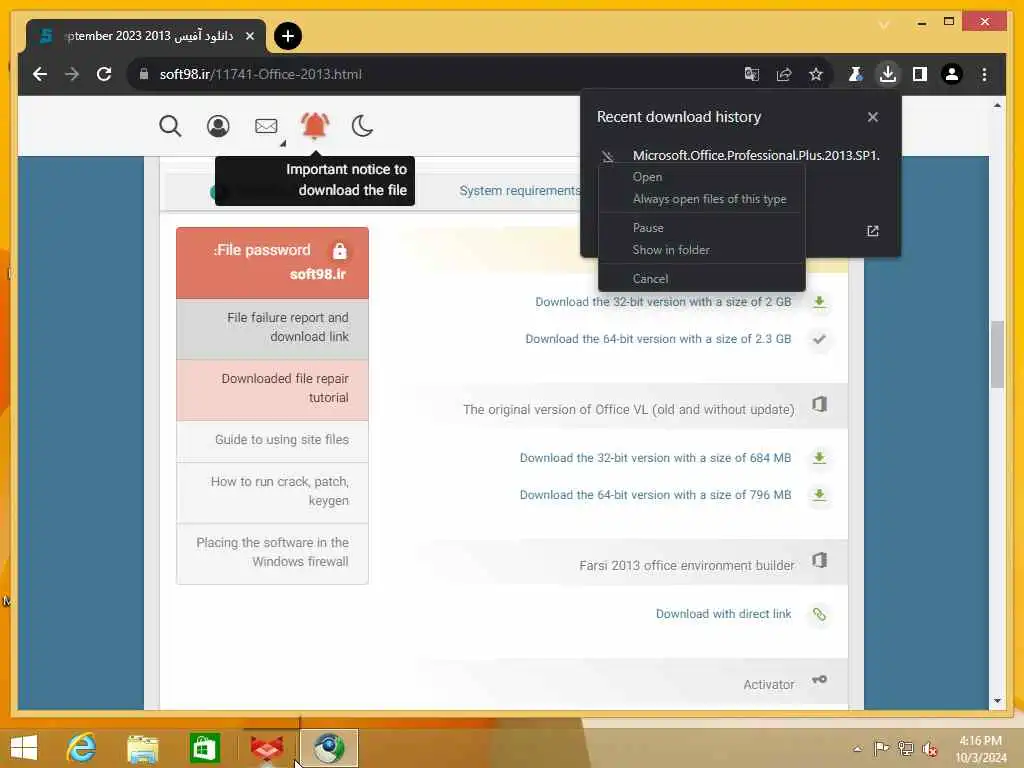Share this page via share icon
Viewport: 1024px width, 768px height.
pyautogui.click(x=784, y=74)
